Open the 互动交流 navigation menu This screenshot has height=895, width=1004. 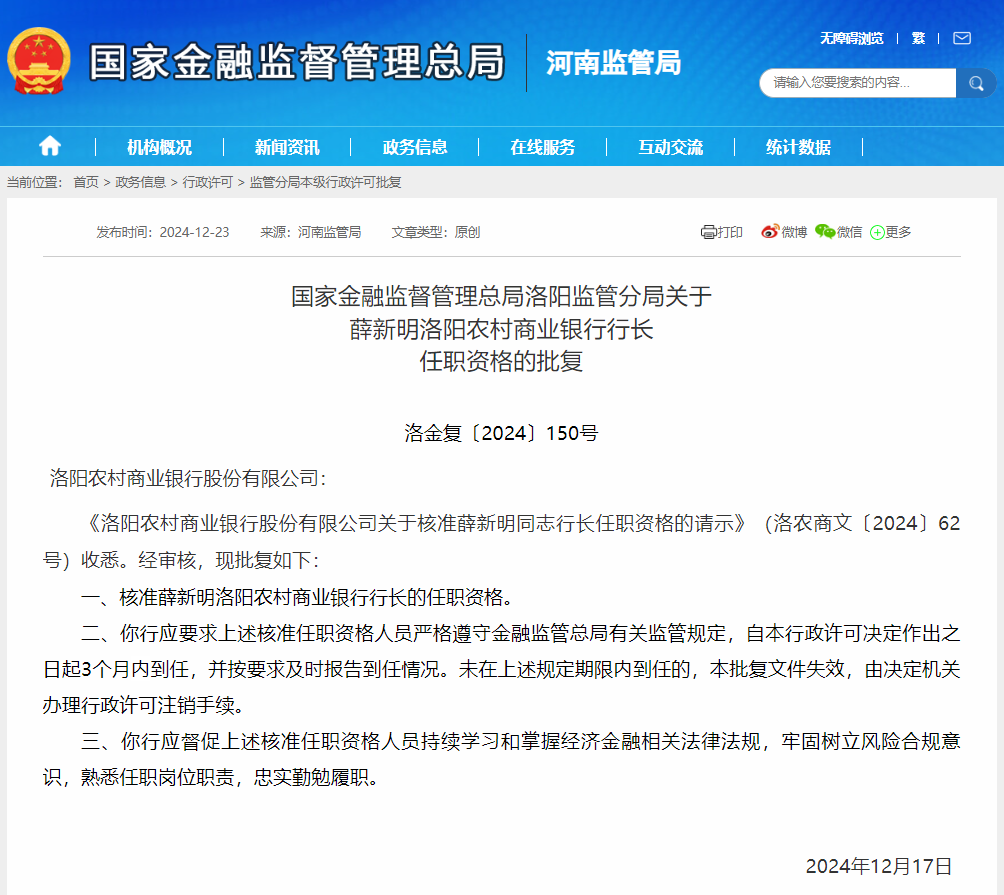click(x=671, y=147)
